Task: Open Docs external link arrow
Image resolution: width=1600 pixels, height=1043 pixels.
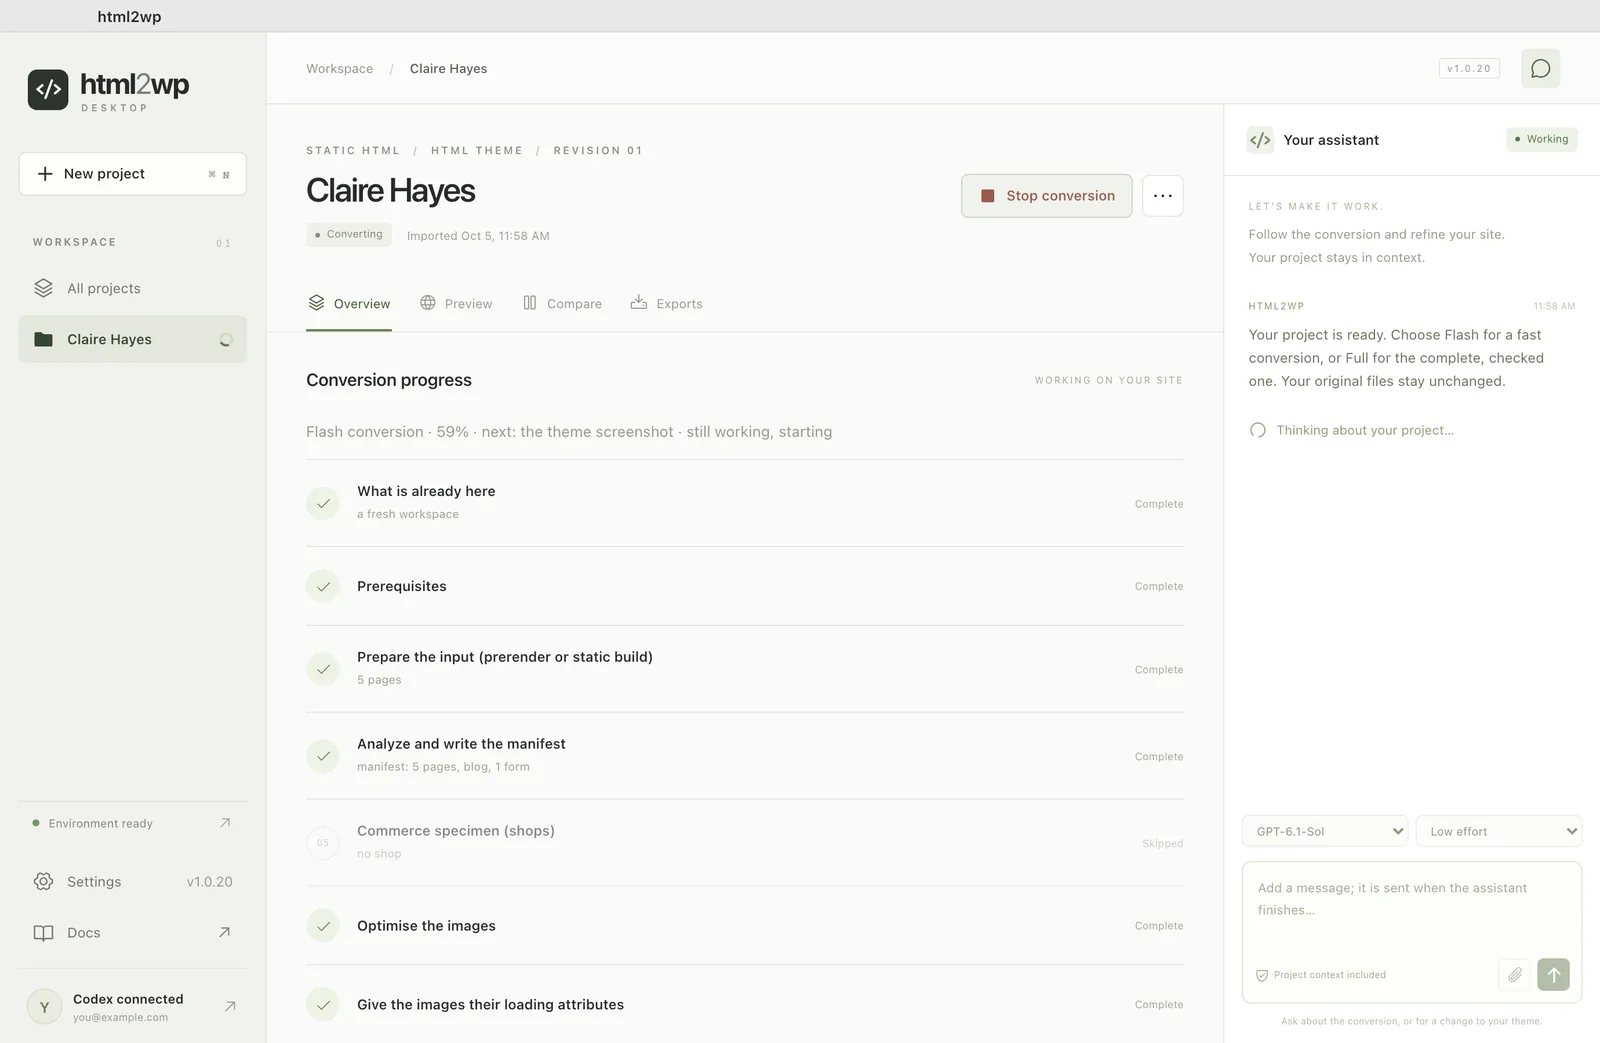Action: click(x=224, y=932)
